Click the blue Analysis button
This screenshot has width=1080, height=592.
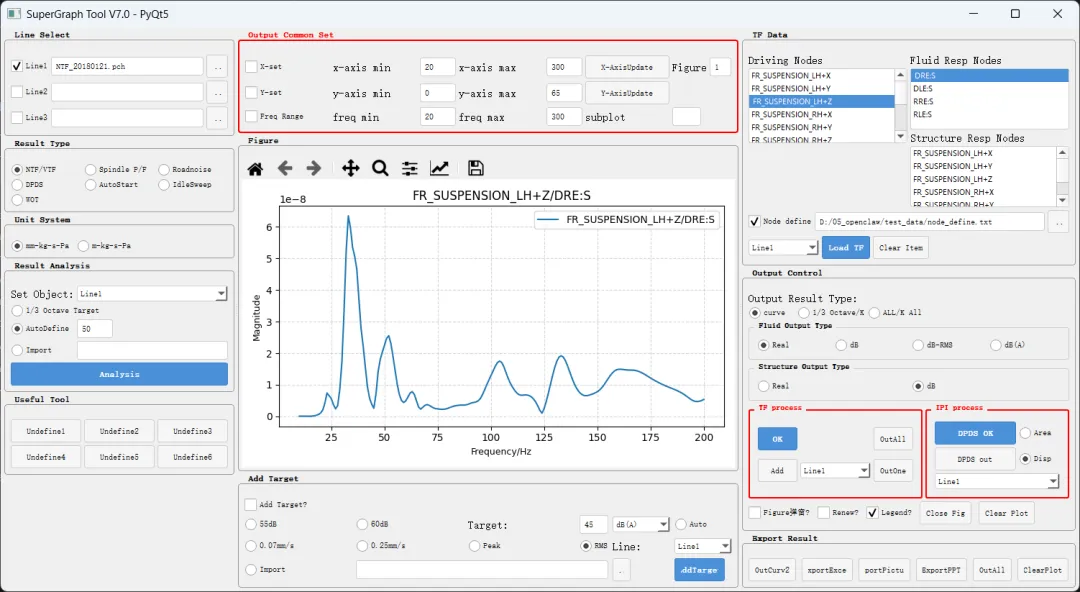(x=119, y=374)
